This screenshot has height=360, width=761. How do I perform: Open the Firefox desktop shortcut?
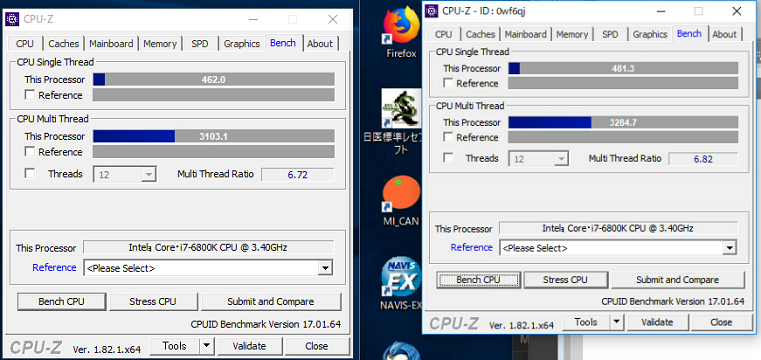point(401,32)
